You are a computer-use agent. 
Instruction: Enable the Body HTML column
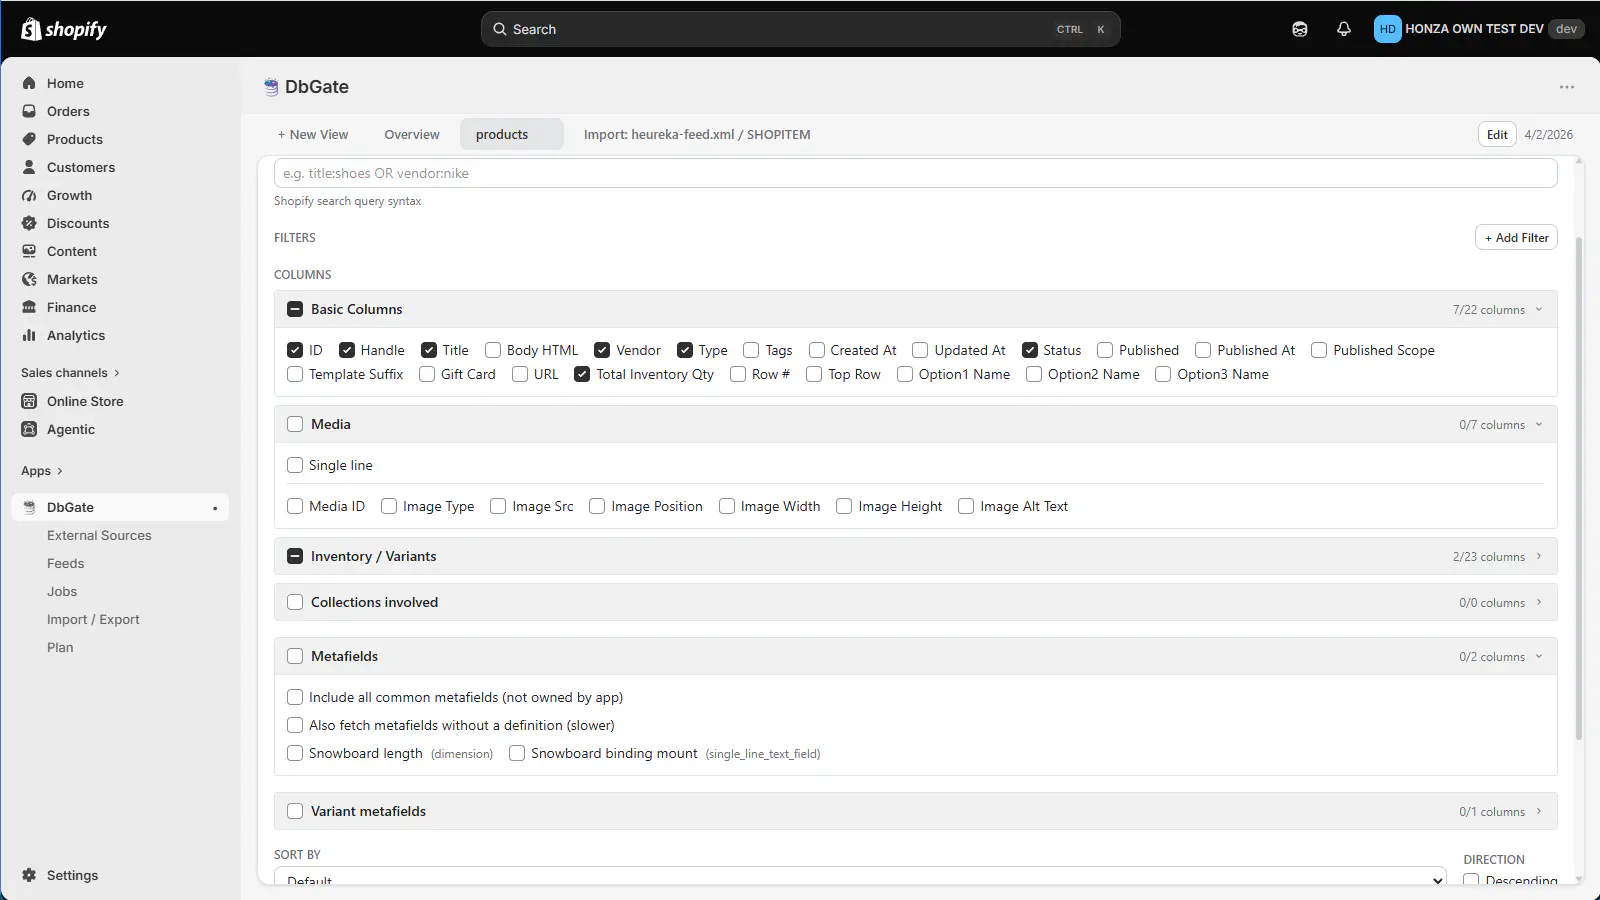pyautogui.click(x=493, y=350)
